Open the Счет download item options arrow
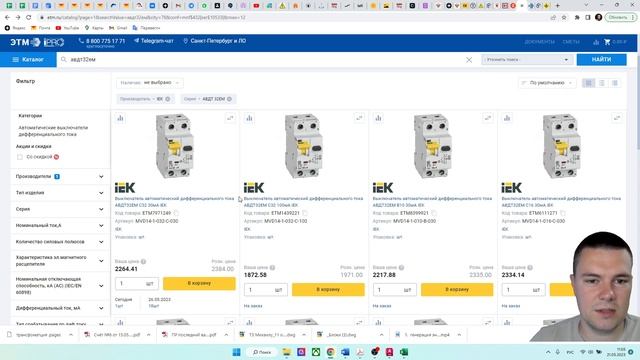Screen dimensions: 640x360 coord(149,335)
